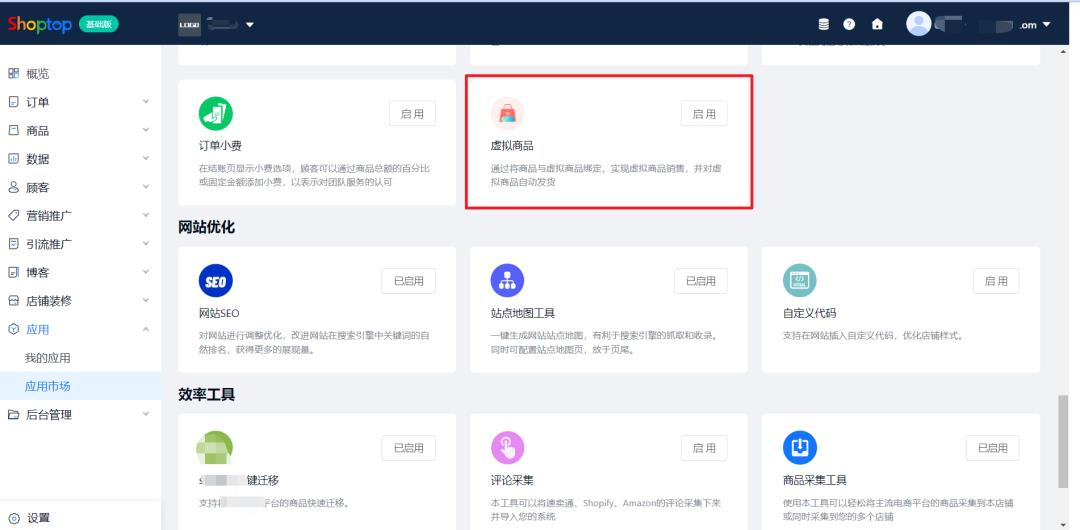The image size is (1080, 530).
Task: Open the account dropdown arrow
Action: click(1046, 25)
